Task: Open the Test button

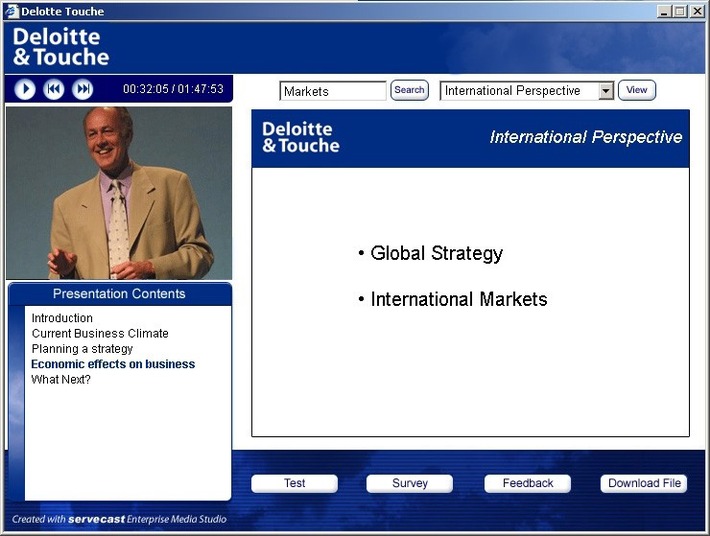Action: pyautogui.click(x=294, y=483)
